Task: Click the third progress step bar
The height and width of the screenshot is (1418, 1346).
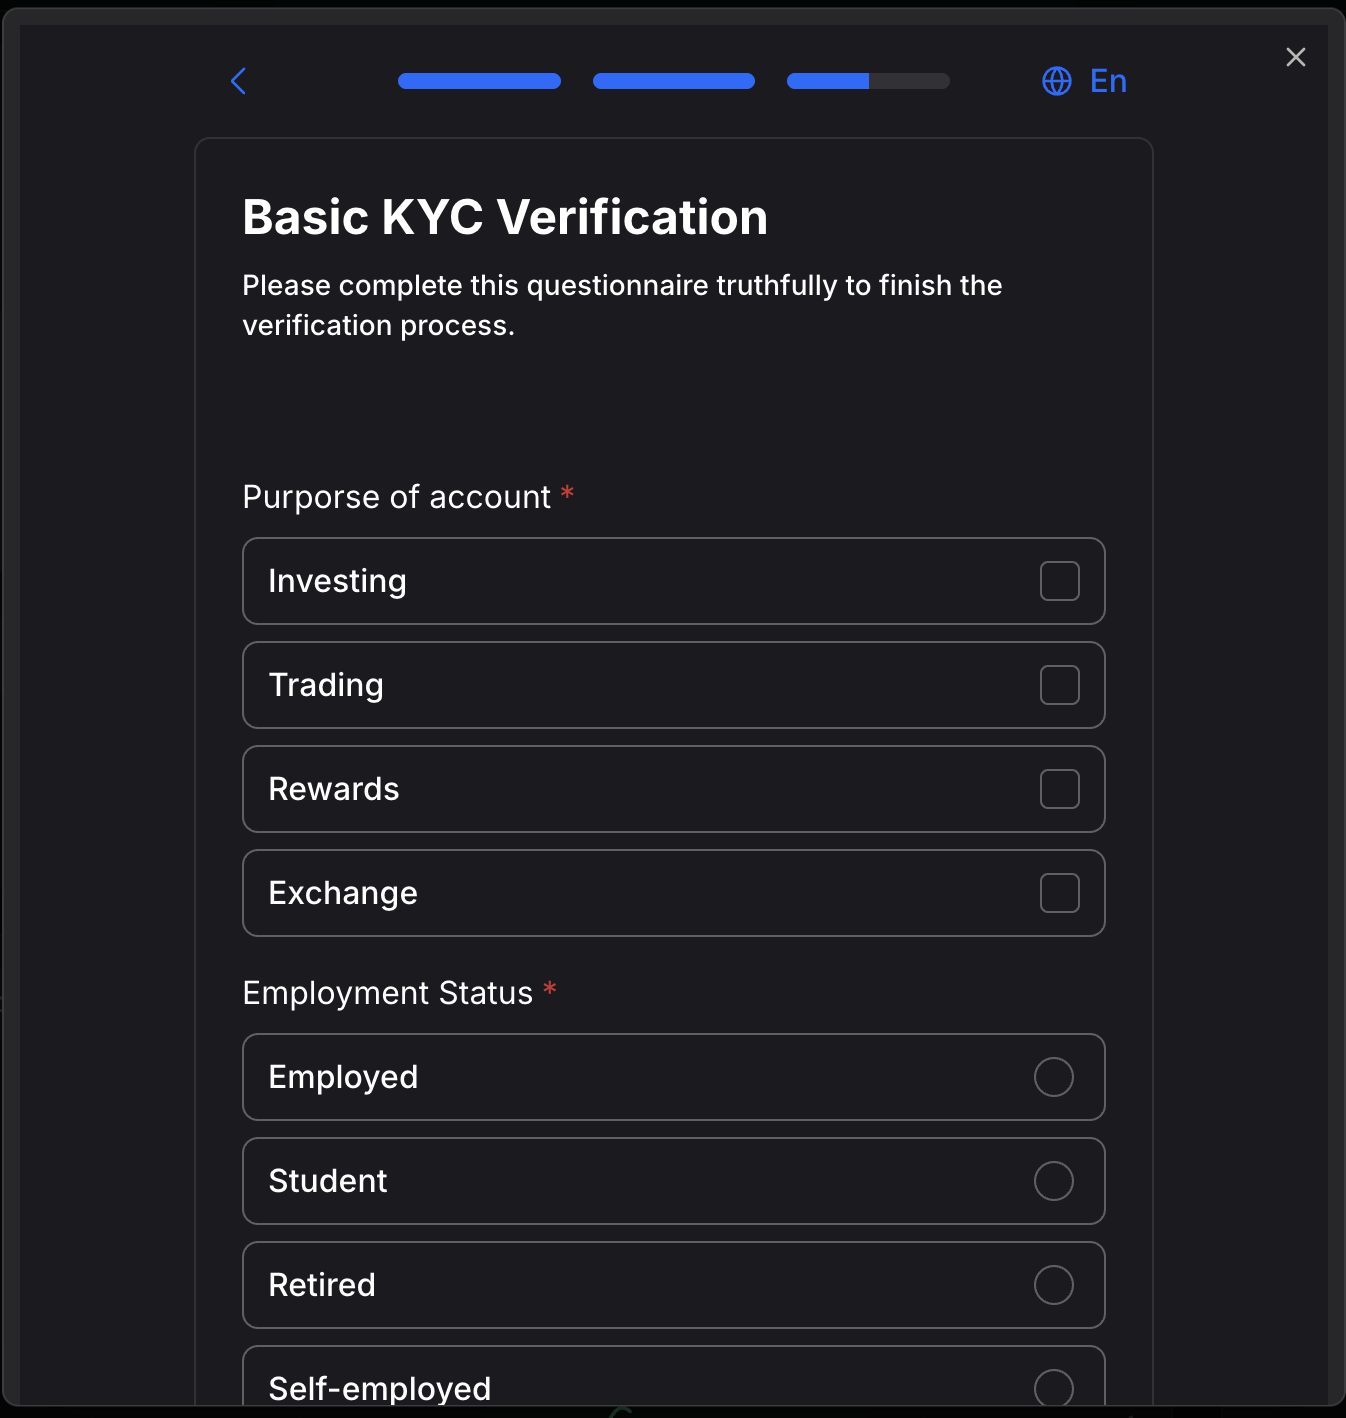Action: 868,81
